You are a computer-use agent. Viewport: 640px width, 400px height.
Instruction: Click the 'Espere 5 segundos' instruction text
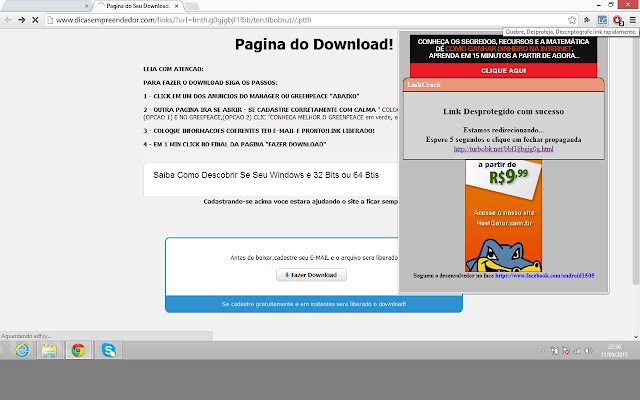pyautogui.click(x=503, y=140)
